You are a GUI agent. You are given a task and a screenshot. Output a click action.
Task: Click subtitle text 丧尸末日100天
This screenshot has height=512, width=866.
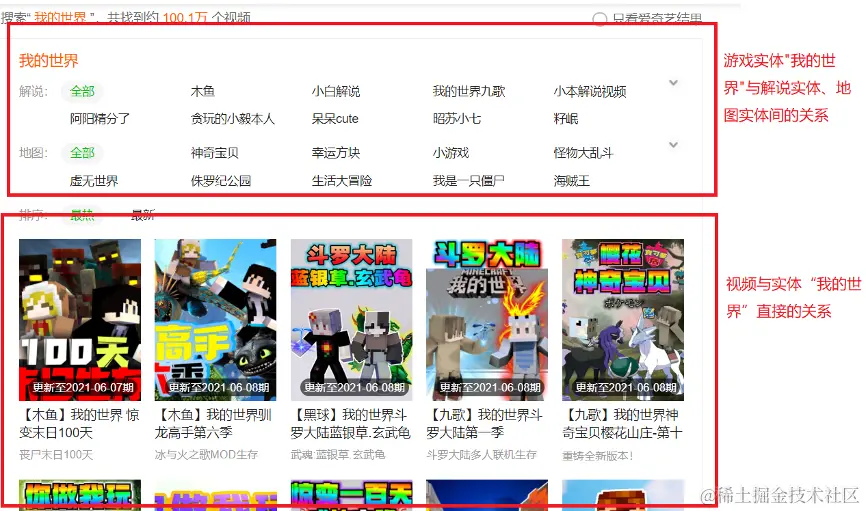(56, 455)
